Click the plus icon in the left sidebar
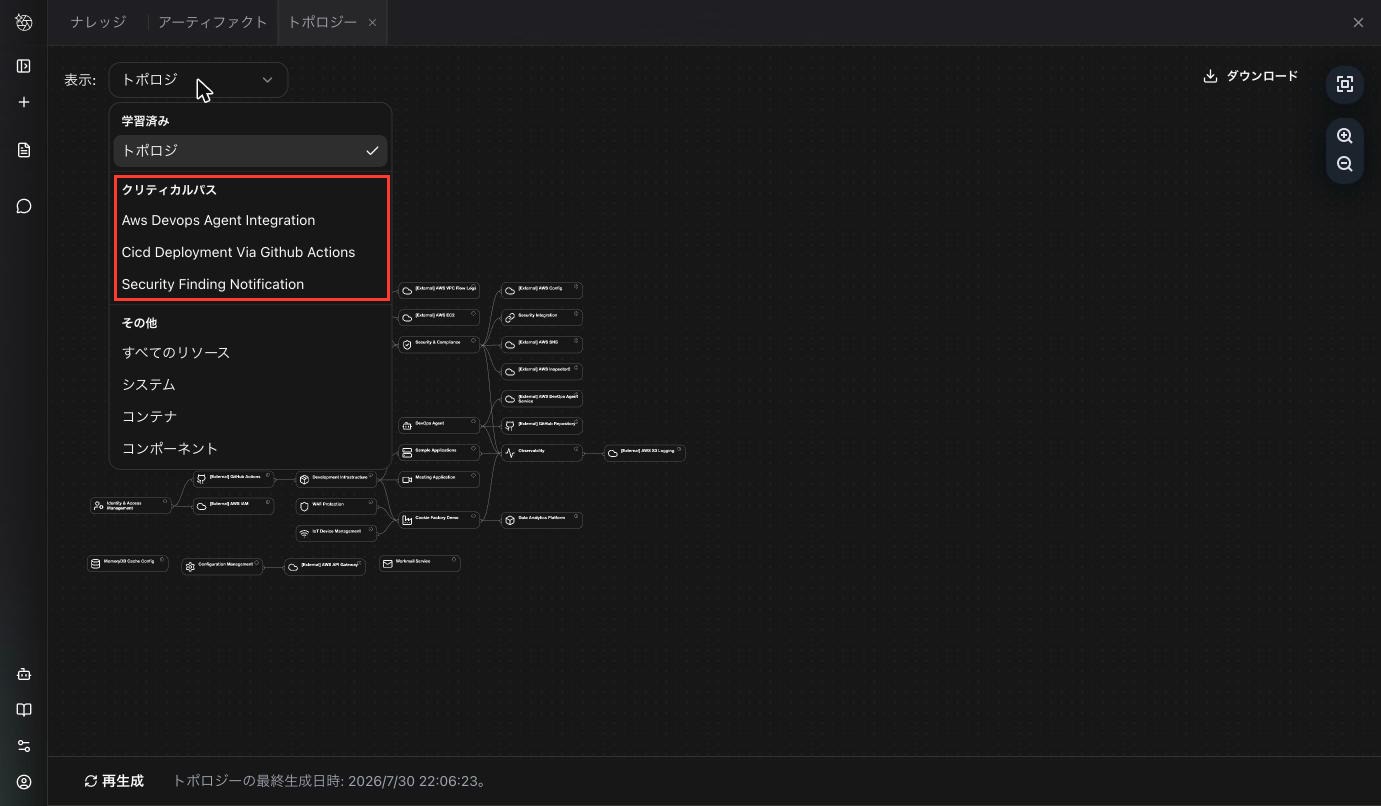Viewport: 1381px width, 806px height. pos(24,102)
